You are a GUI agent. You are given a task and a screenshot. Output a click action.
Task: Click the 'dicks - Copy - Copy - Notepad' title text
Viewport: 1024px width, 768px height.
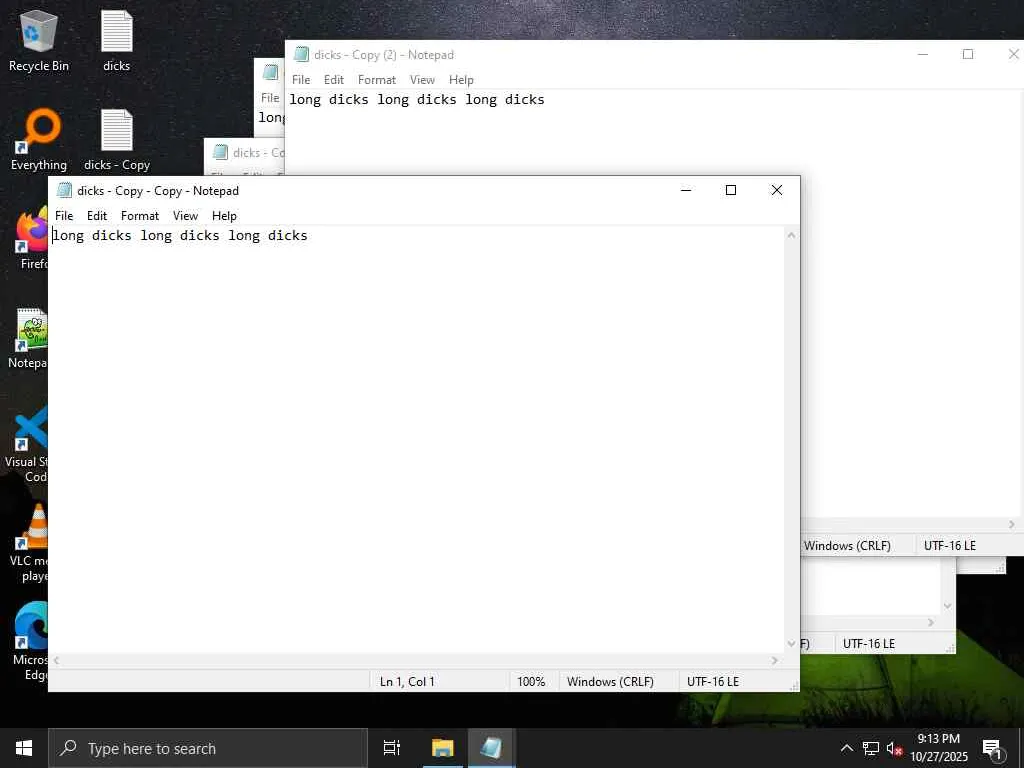pyautogui.click(x=158, y=191)
